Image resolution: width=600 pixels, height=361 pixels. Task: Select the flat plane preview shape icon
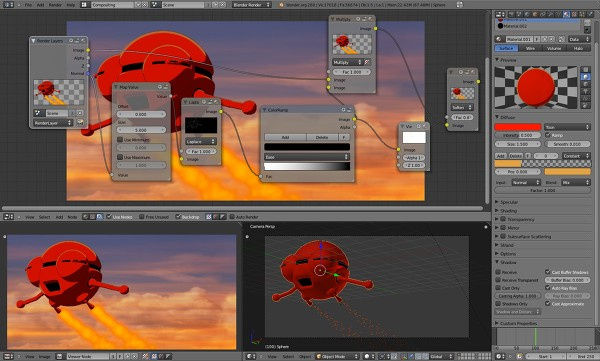tap(585, 70)
